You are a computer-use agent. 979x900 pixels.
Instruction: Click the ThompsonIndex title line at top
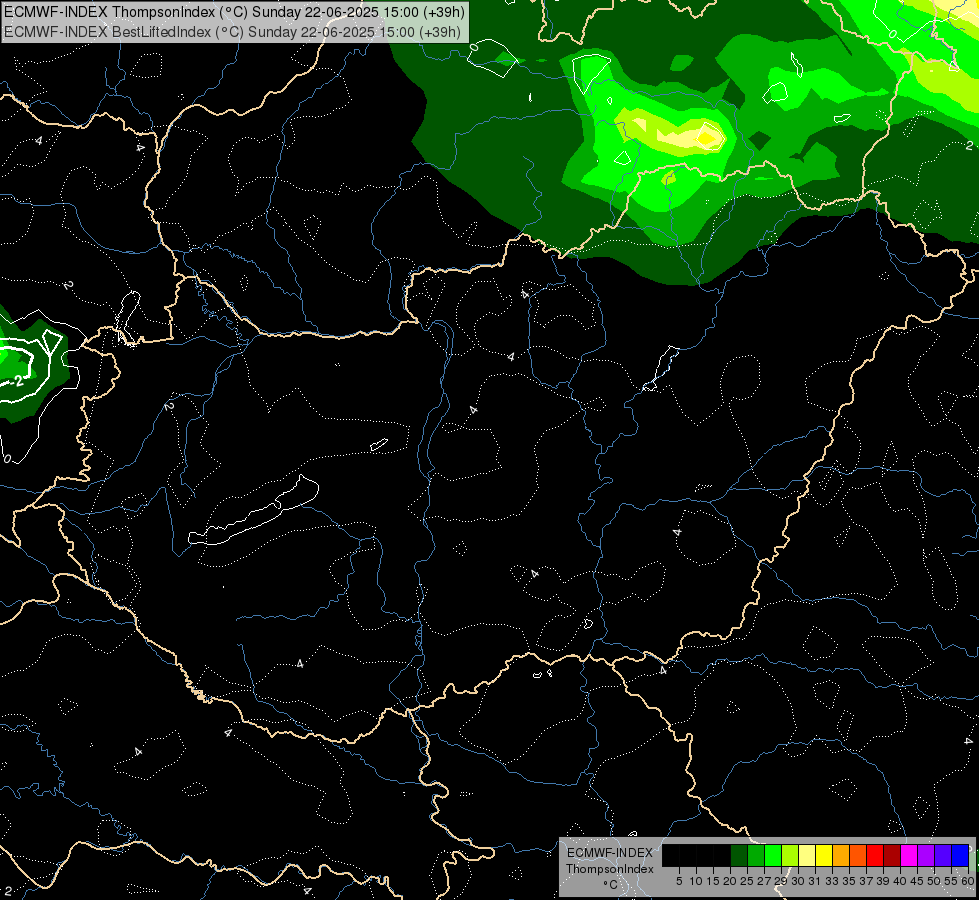[x=234, y=12]
